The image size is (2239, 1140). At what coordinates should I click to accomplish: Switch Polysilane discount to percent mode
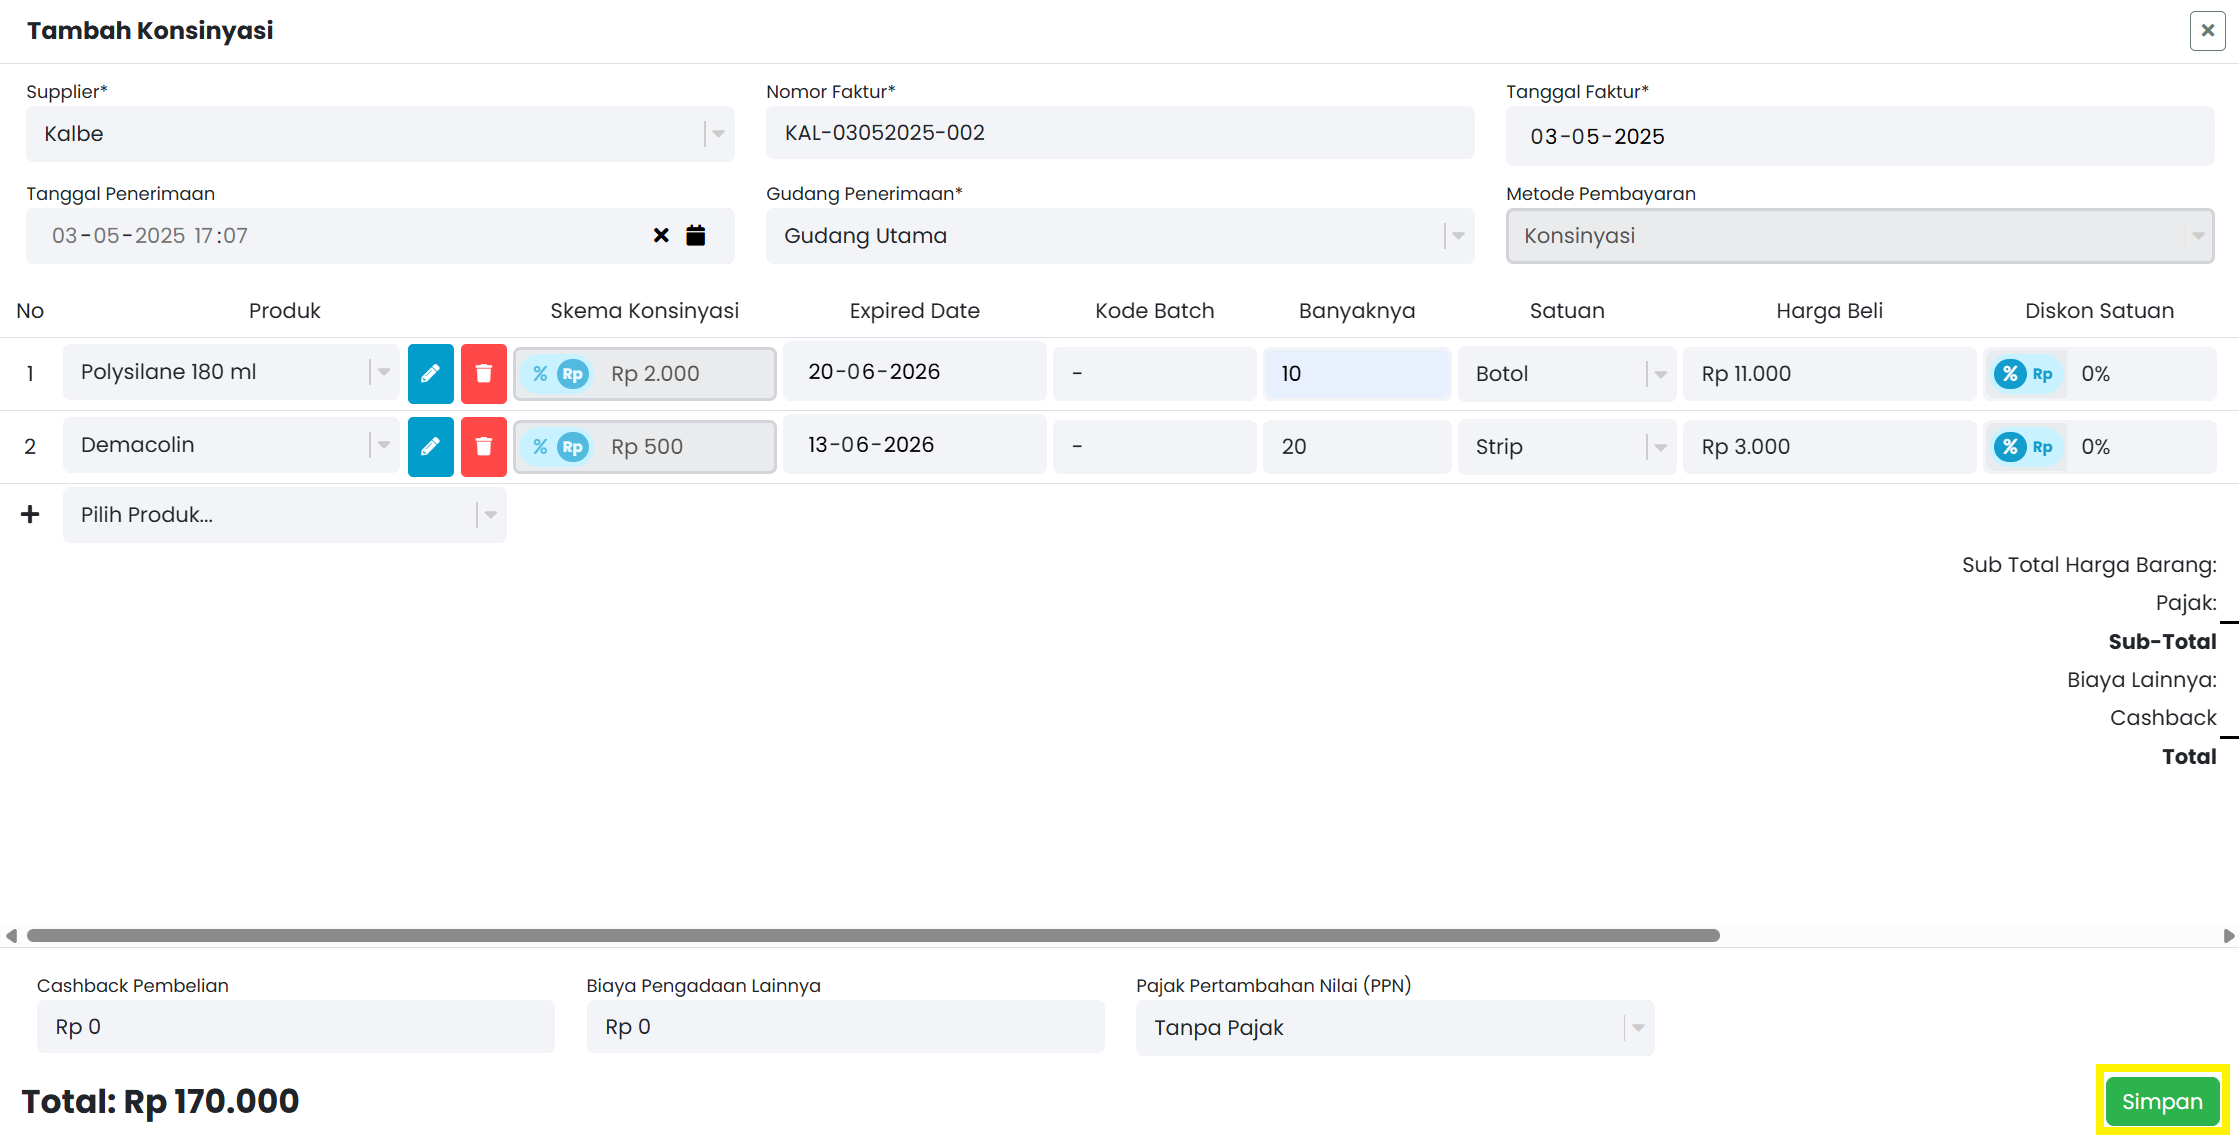click(2010, 374)
